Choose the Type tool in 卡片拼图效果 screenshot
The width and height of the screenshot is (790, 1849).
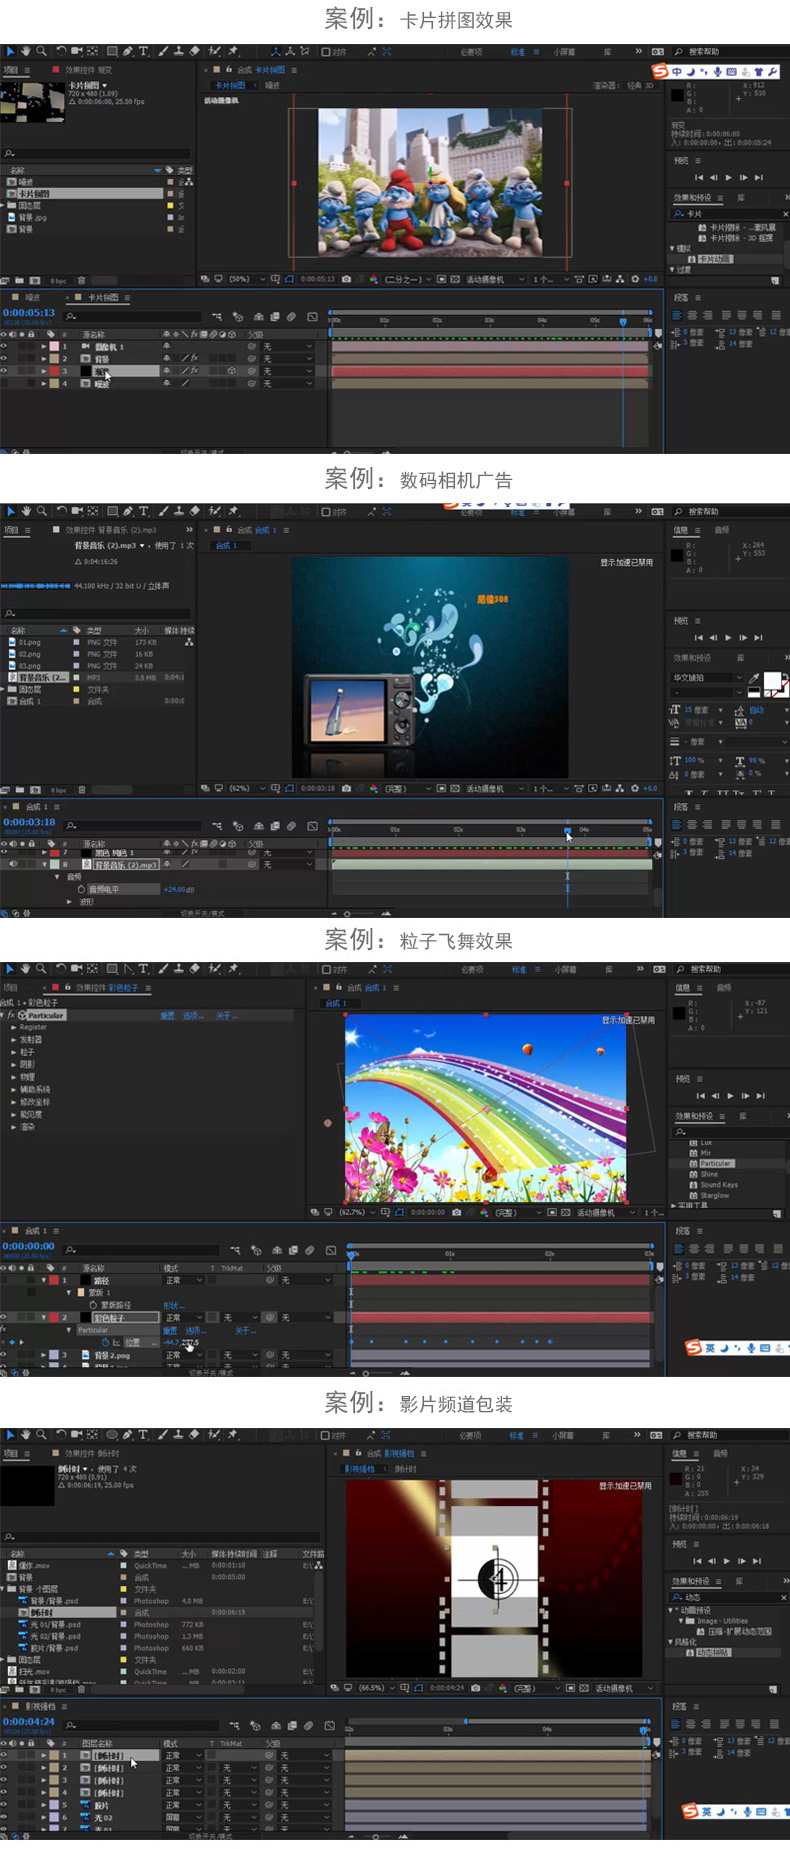(x=144, y=51)
